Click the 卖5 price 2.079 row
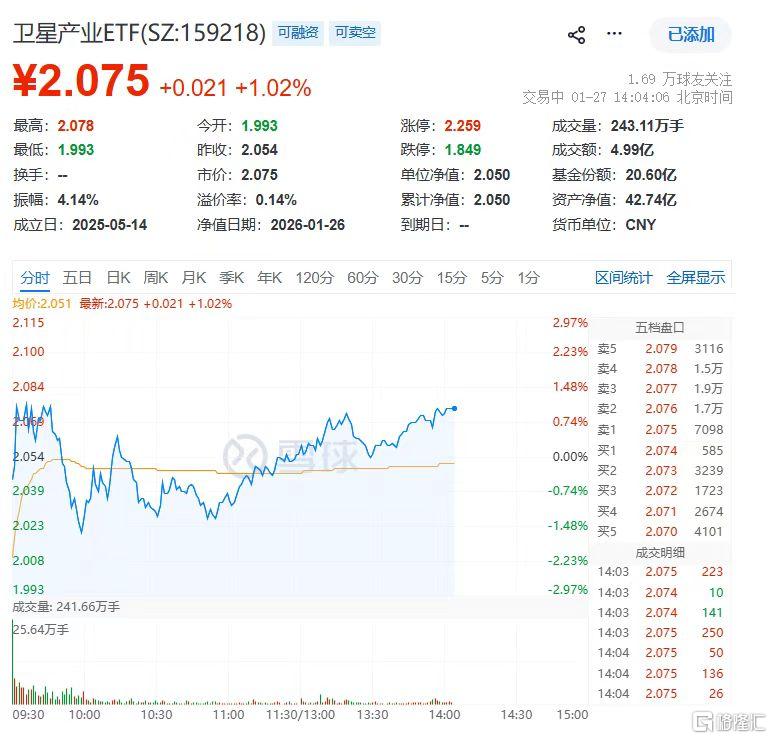 point(660,349)
